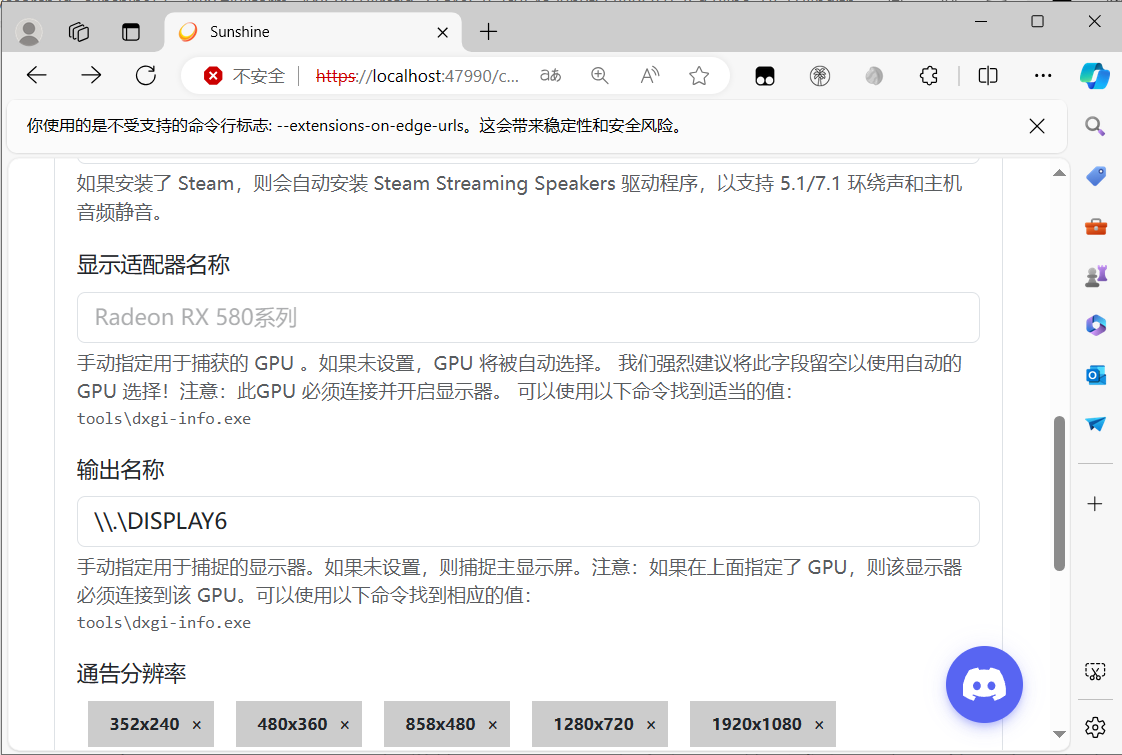Open the sidebar games chess icon

click(1096, 276)
